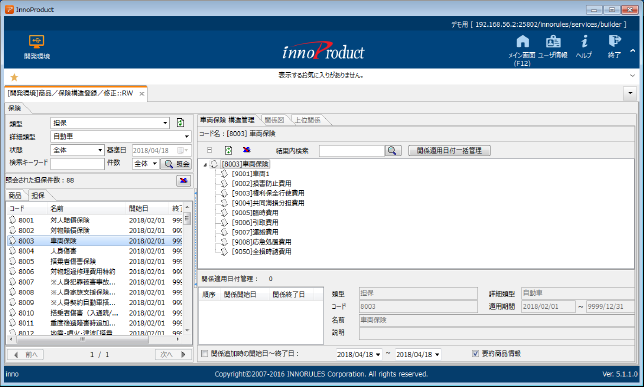
Task: Select row 8001 対人賠償保険
Action: tap(94, 220)
